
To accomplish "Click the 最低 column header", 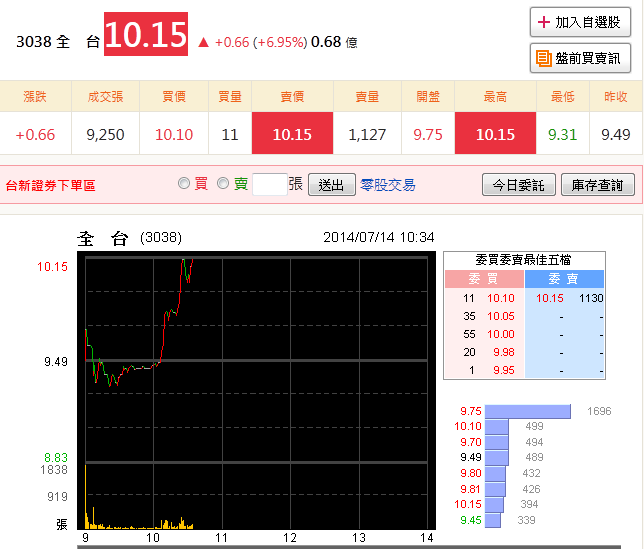I will [x=563, y=96].
